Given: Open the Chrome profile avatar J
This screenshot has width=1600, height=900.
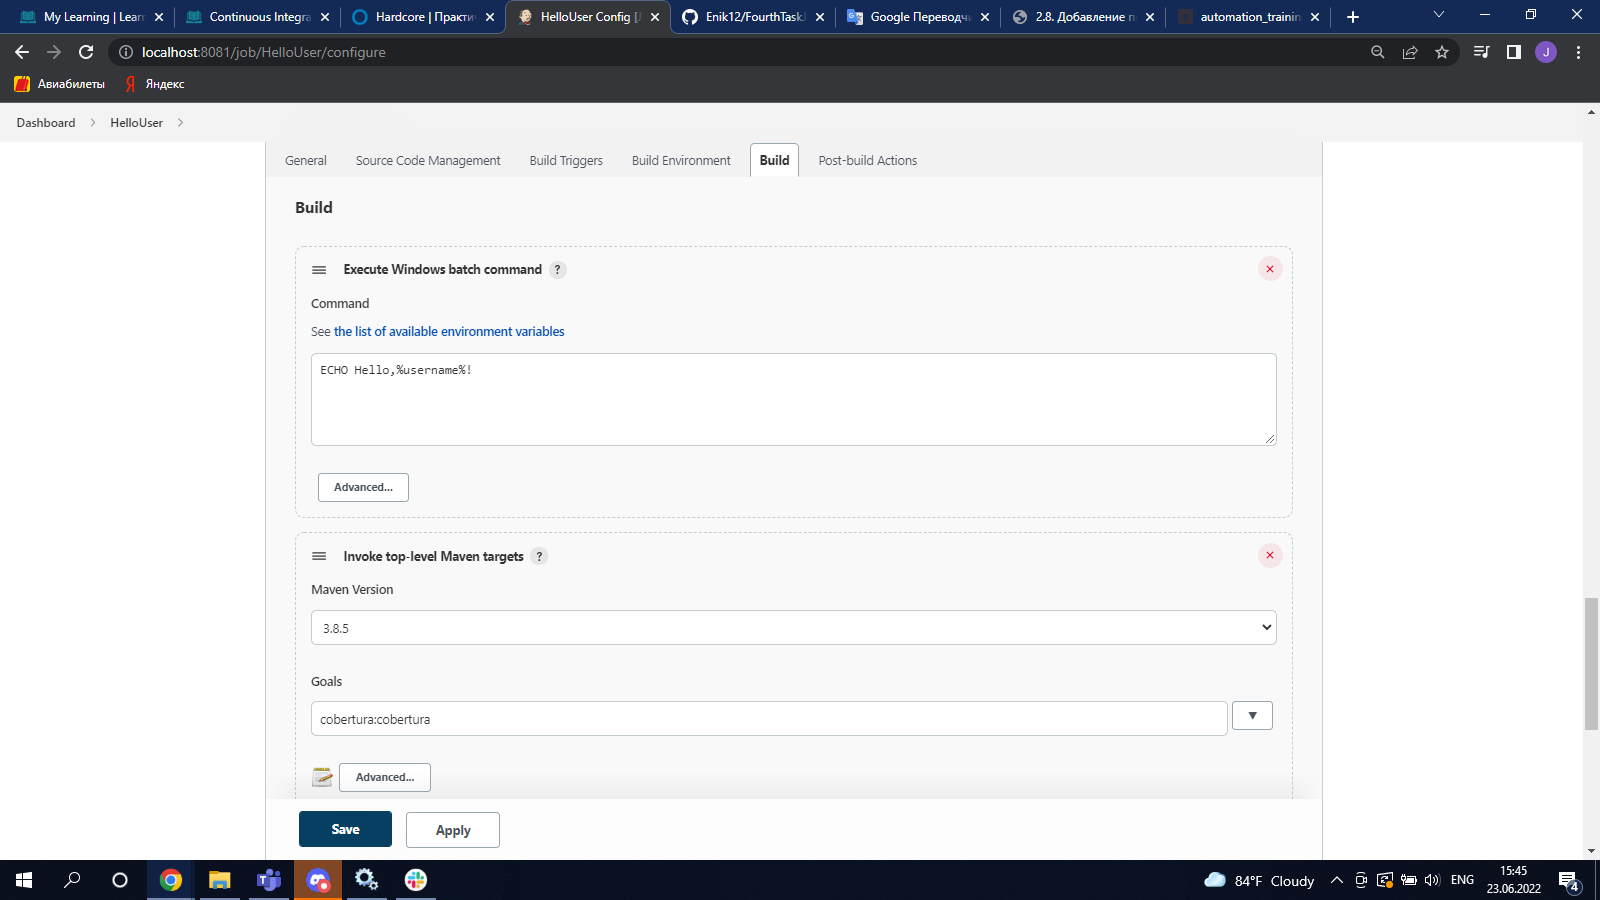Looking at the screenshot, I should tap(1546, 52).
